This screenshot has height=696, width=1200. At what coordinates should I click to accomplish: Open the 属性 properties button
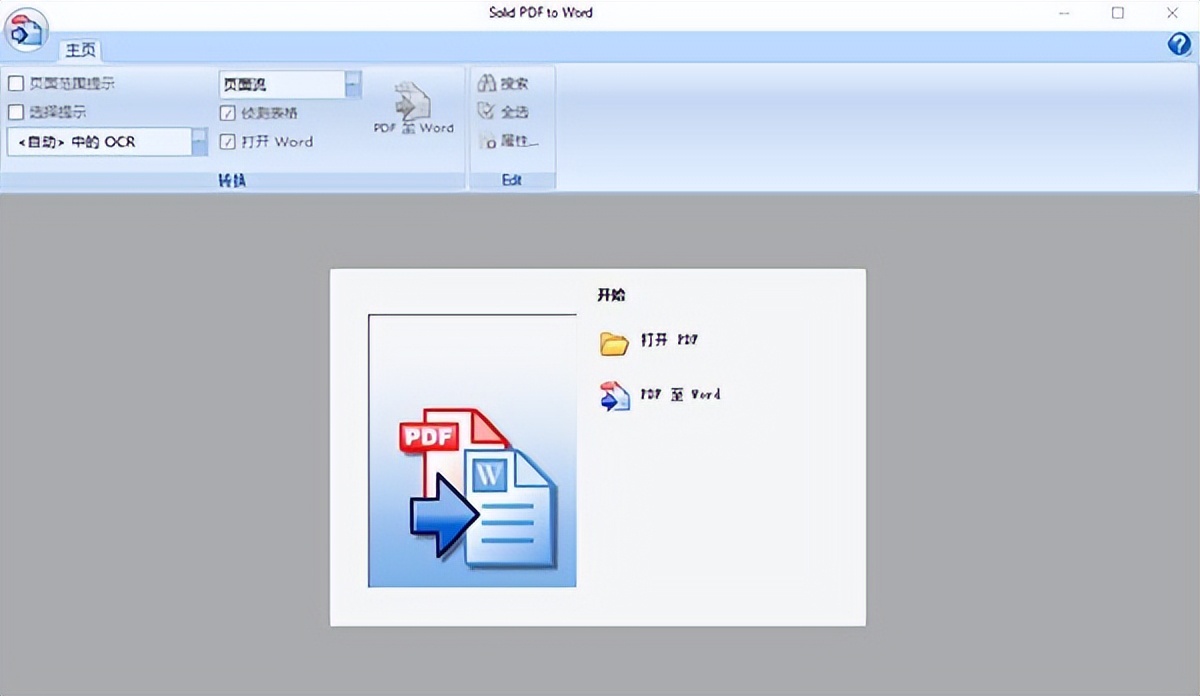[509, 142]
